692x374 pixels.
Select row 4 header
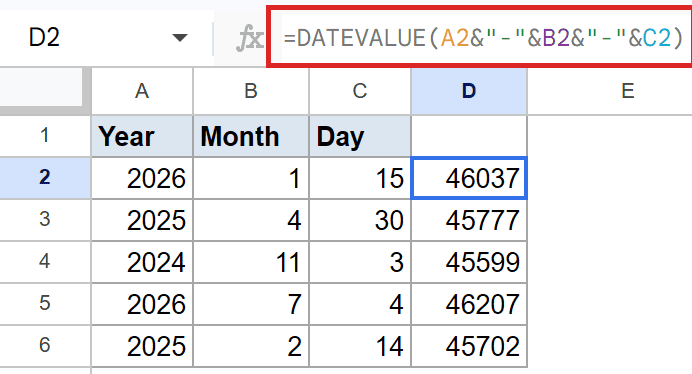pyautogui.click(x=45, y=261)
